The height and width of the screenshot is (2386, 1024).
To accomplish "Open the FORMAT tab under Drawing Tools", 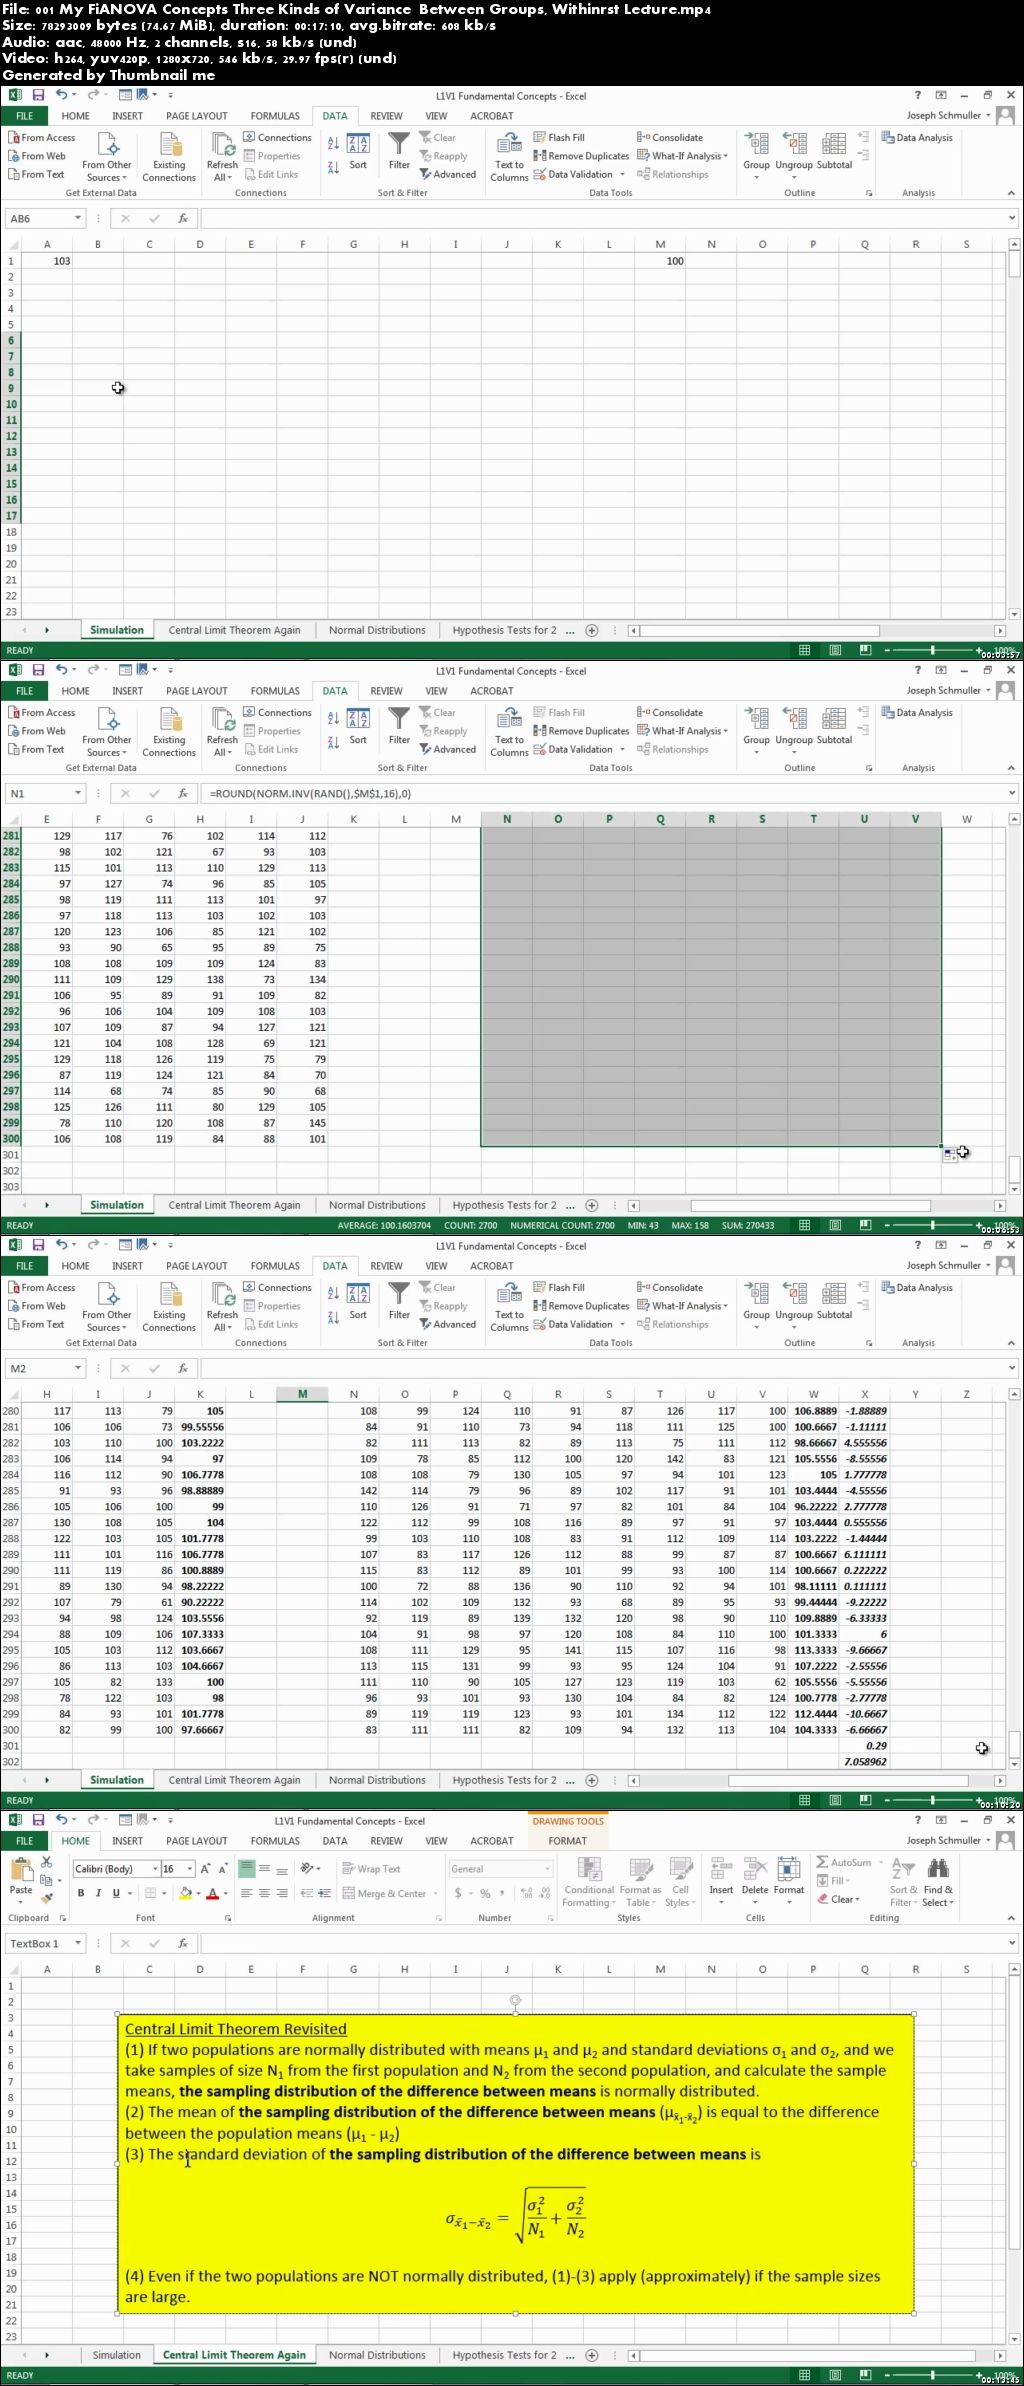I will point(567,1841).
